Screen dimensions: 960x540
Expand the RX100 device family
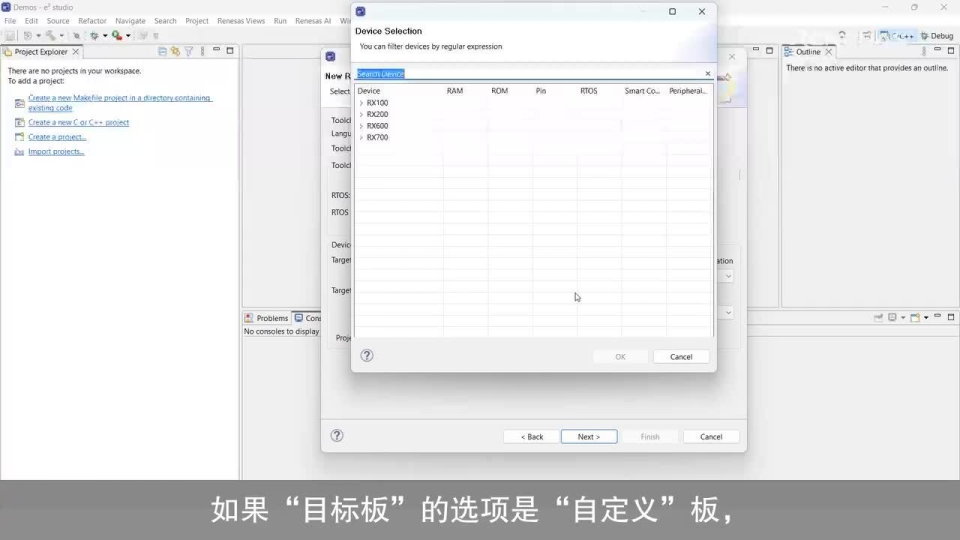click(x=361, y=103)
